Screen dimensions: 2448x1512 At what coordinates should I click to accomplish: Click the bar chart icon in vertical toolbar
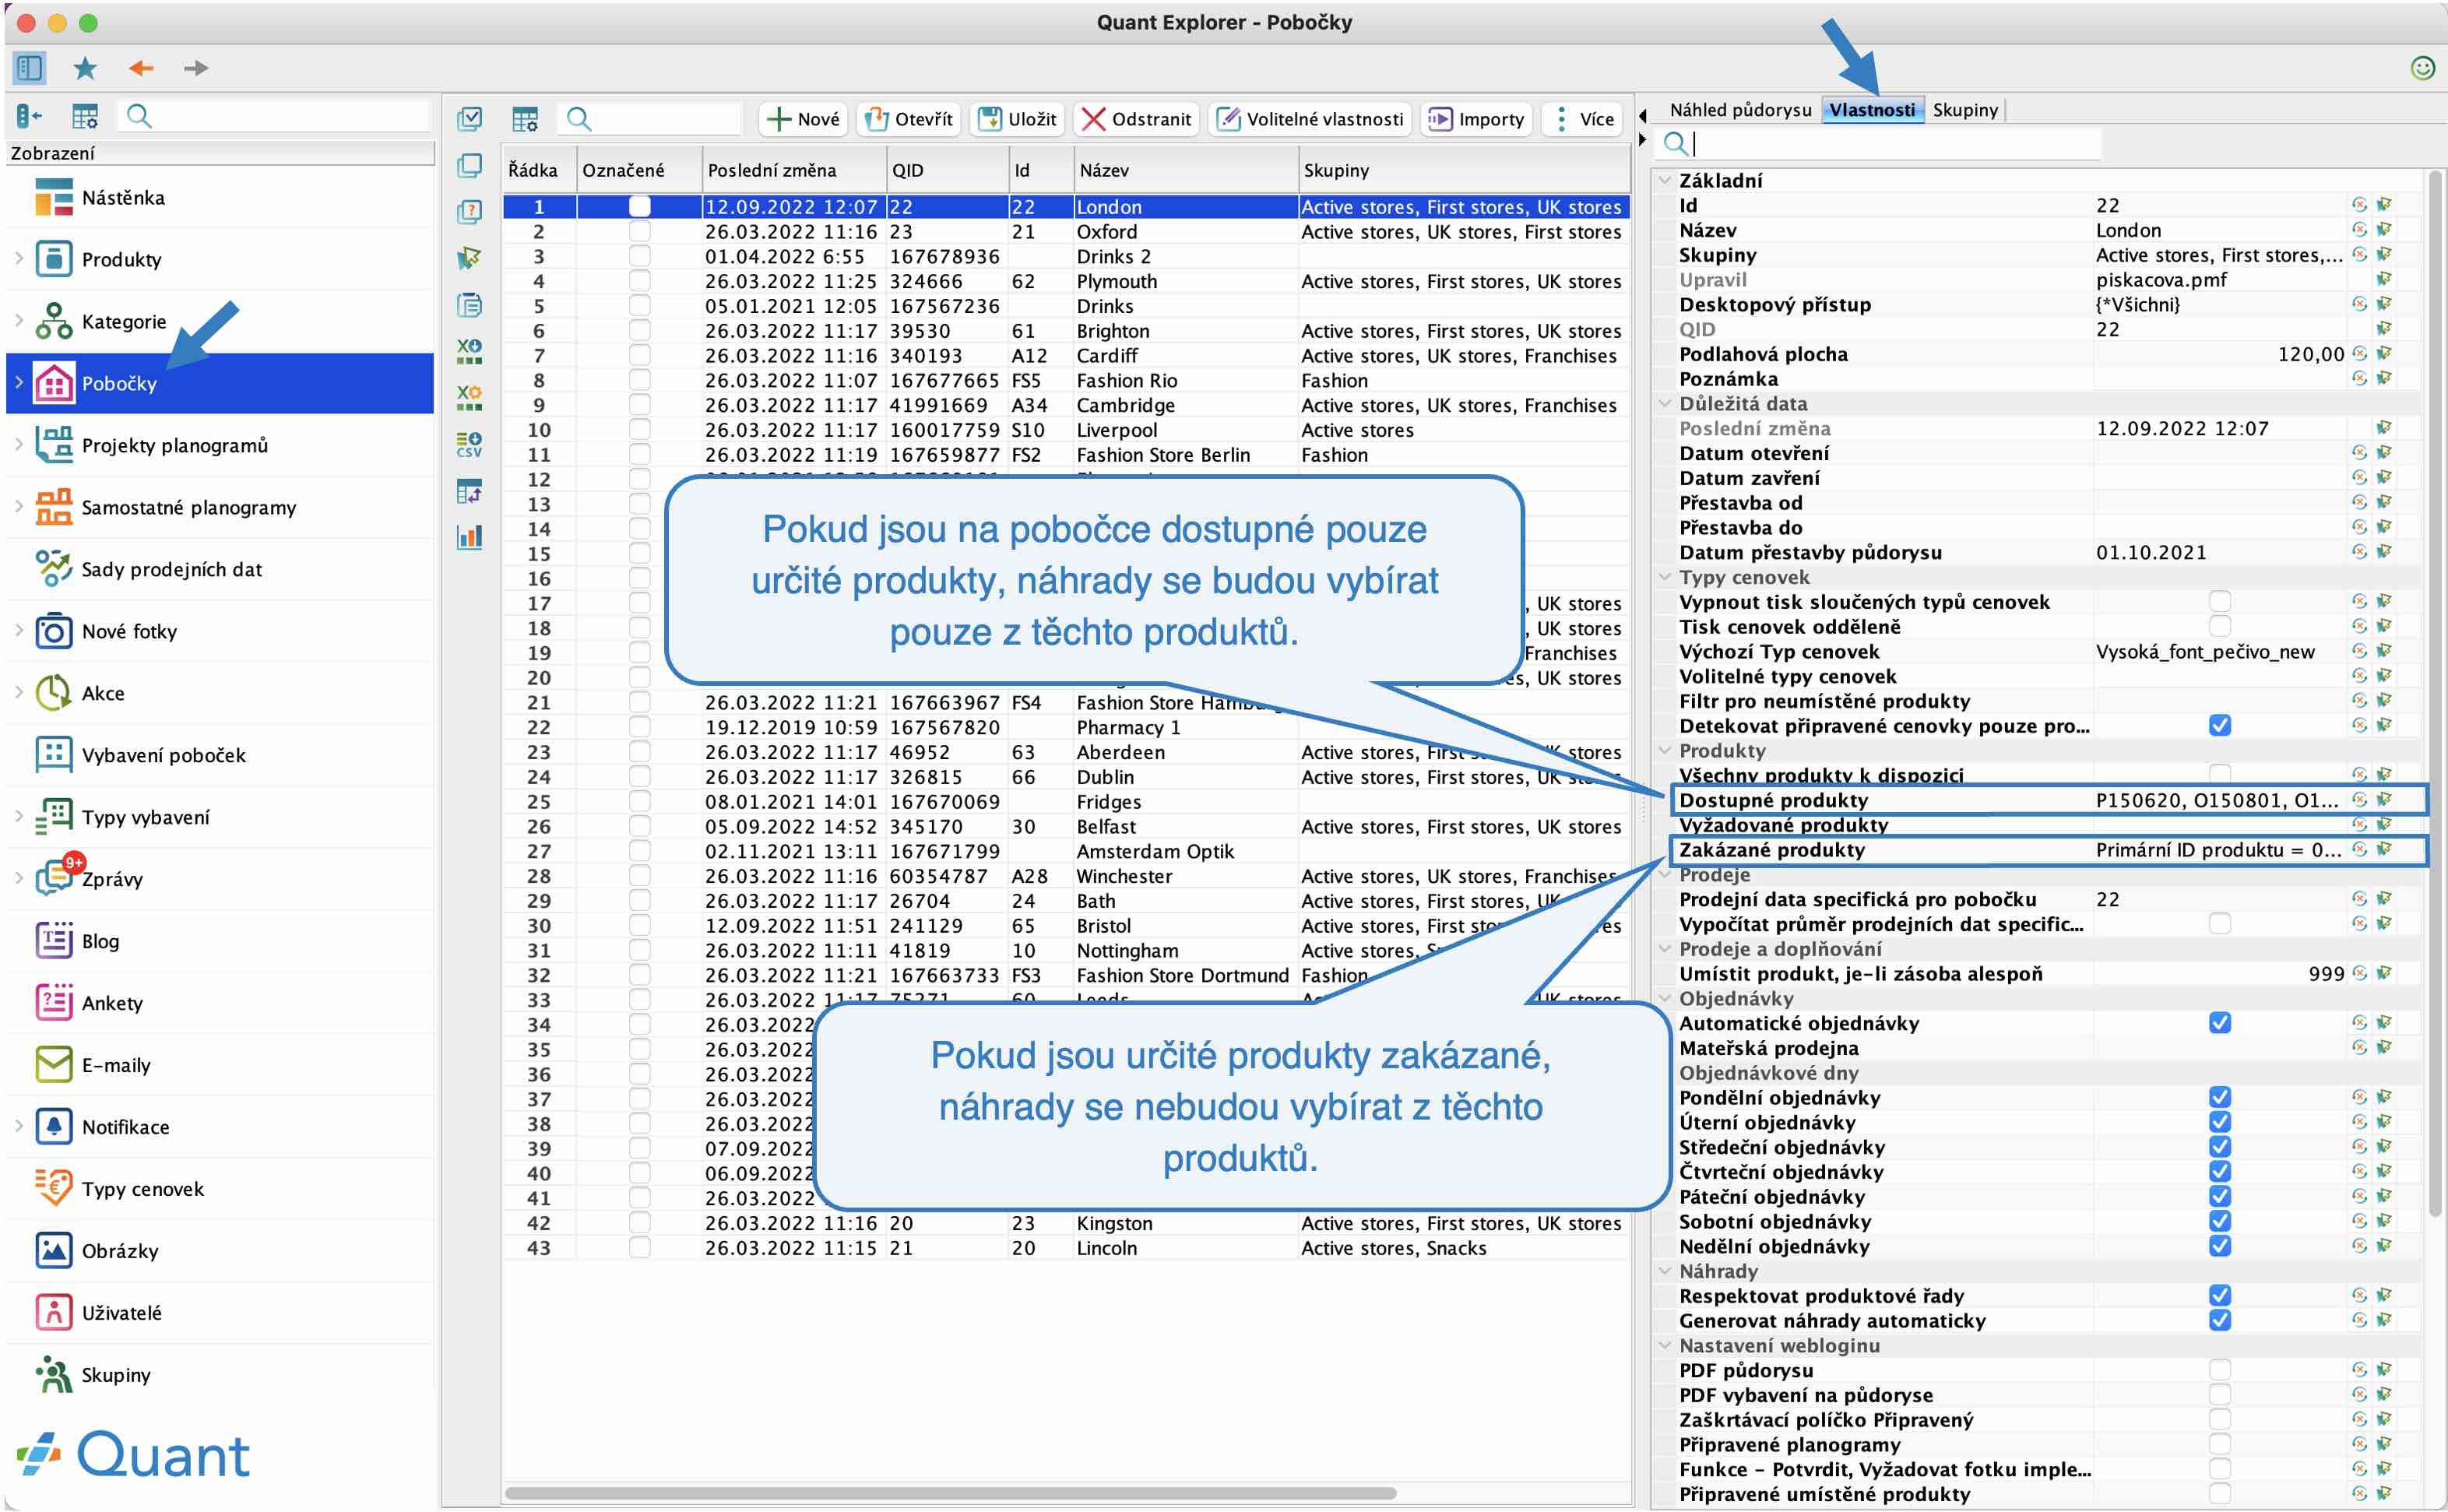tap(469, 537)
